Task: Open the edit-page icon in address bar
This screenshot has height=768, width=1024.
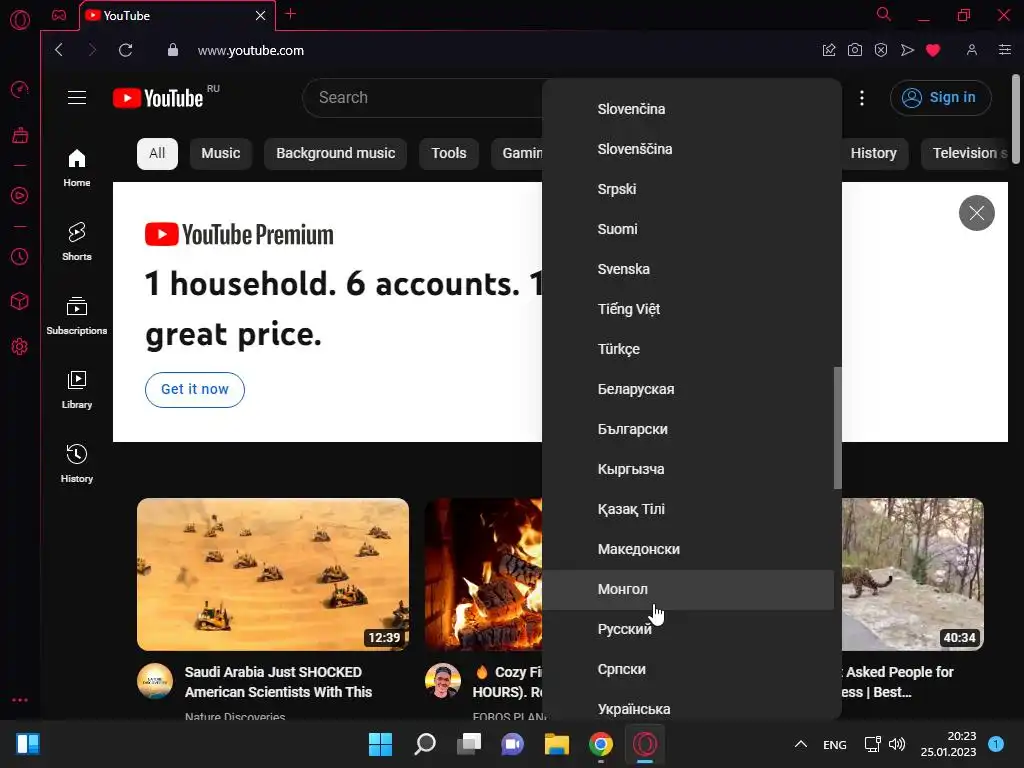Action: point(829,50)
